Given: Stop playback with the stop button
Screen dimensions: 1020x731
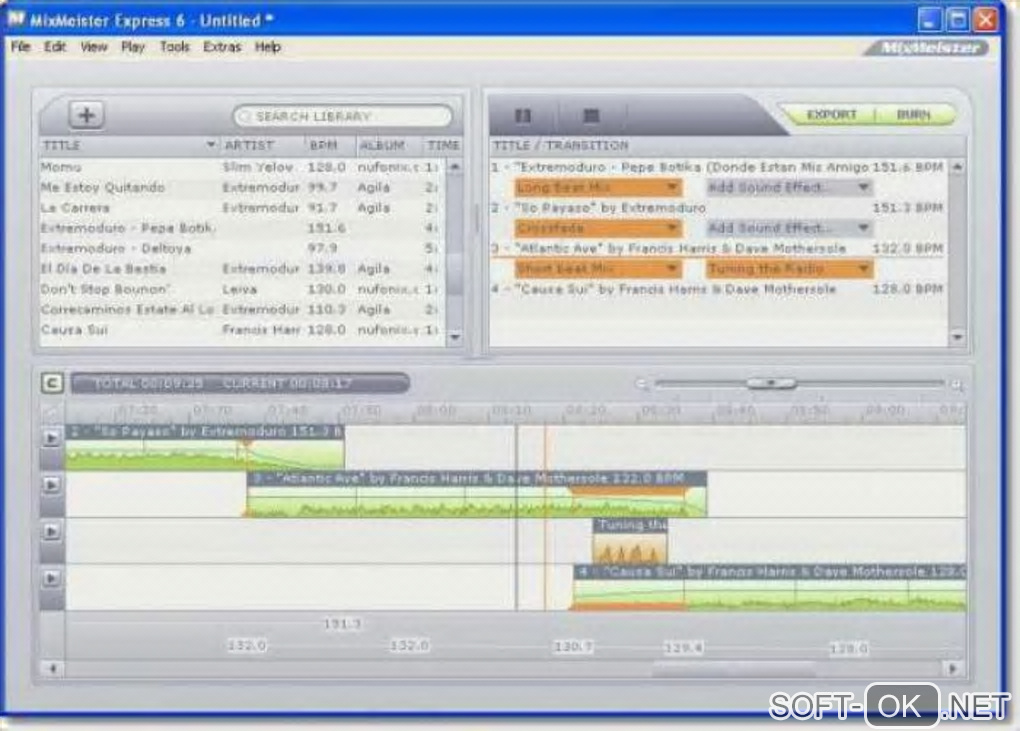Looking at the screenshot, I should (x=591, y=116).
